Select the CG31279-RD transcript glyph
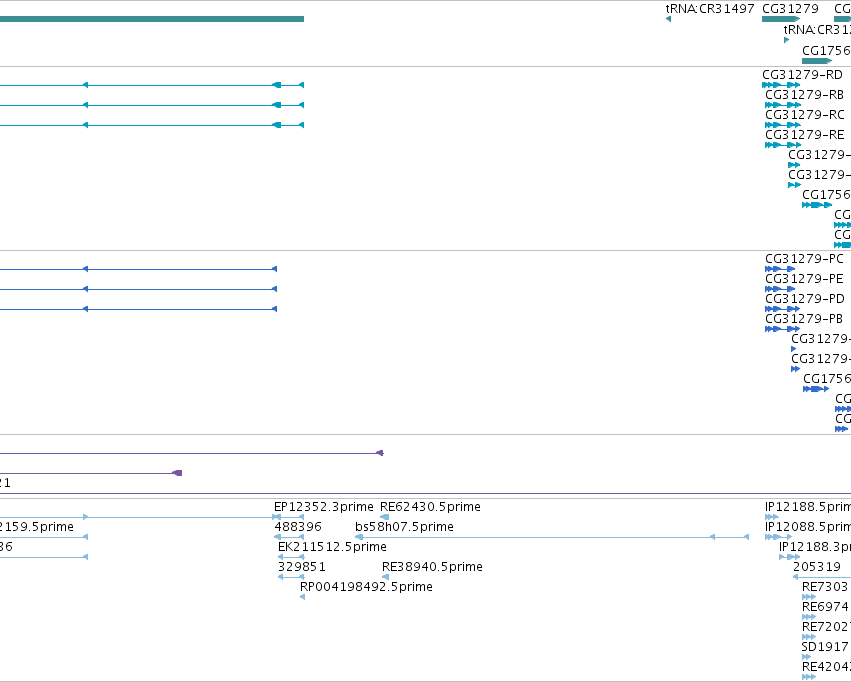This screenshot has height=682, width=851. pos(781,85)
